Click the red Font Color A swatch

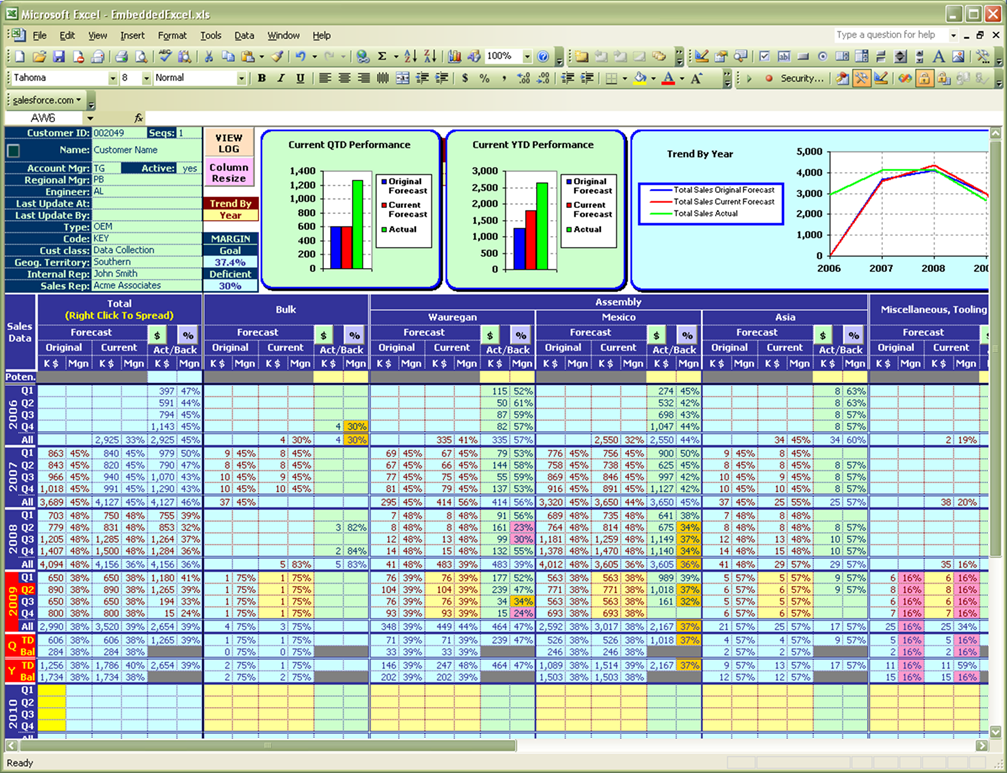coord(669,78)
